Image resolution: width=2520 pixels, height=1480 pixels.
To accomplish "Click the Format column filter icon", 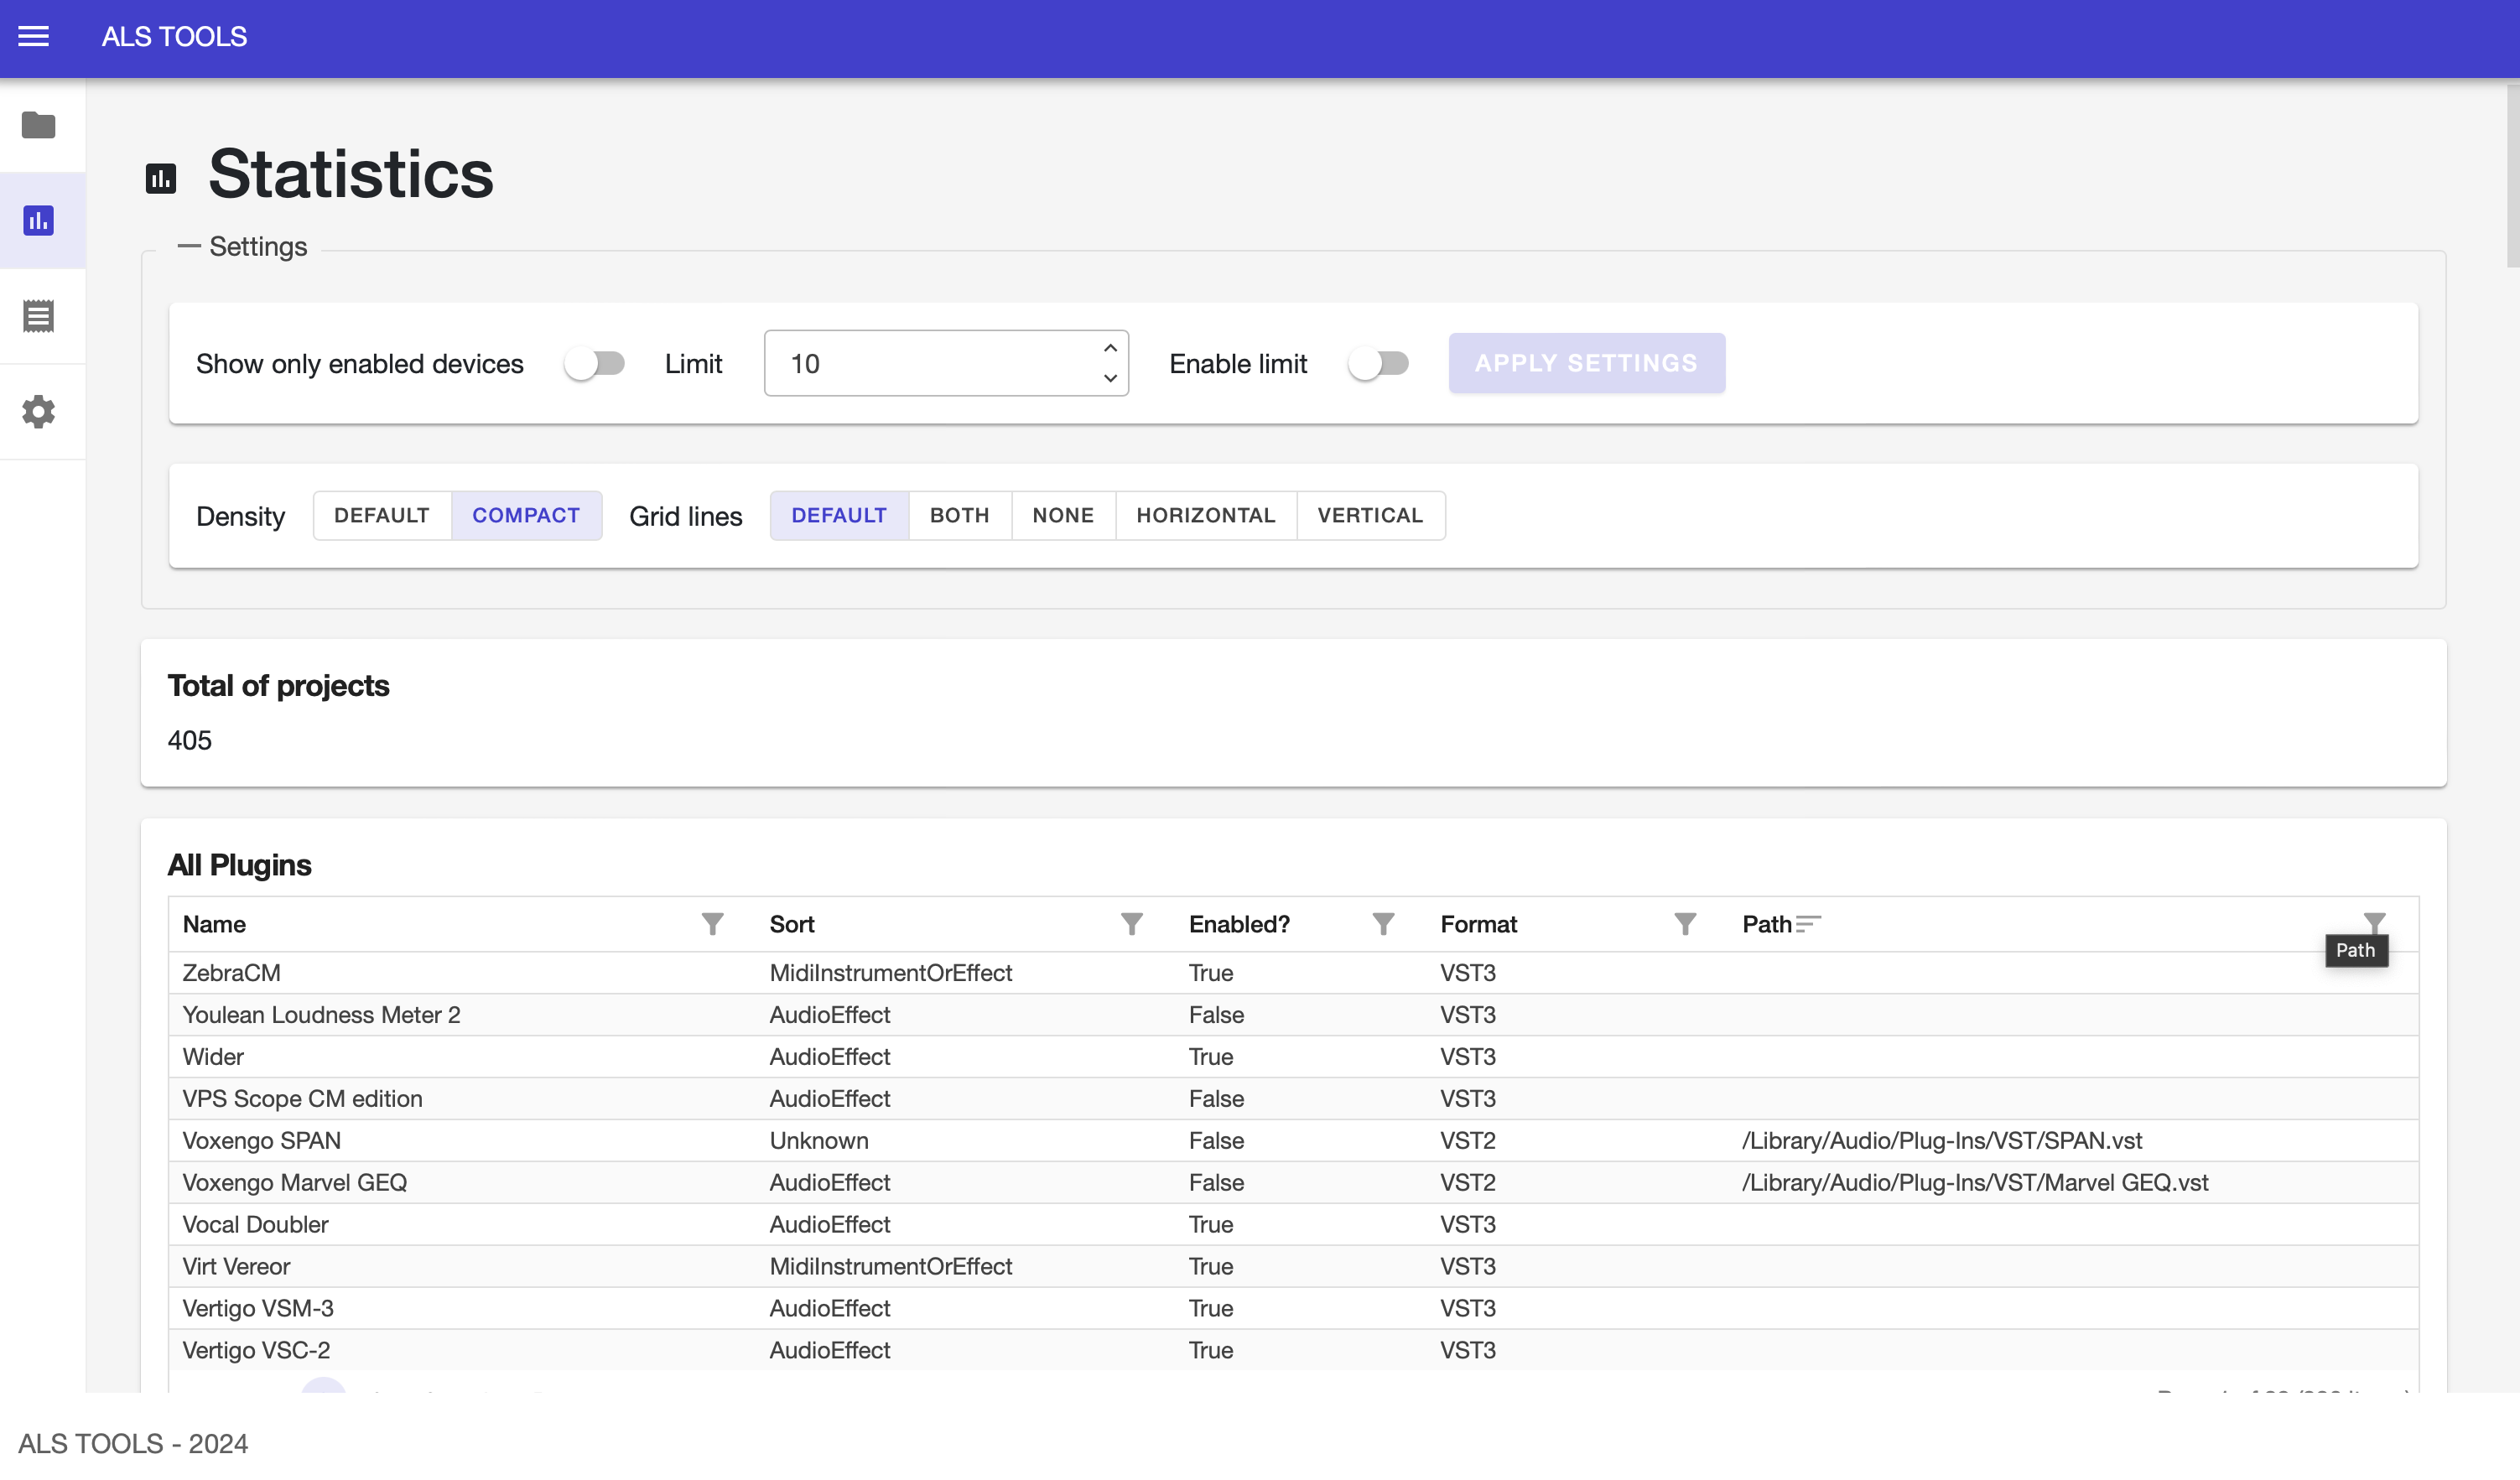I will click(1685, 924).
